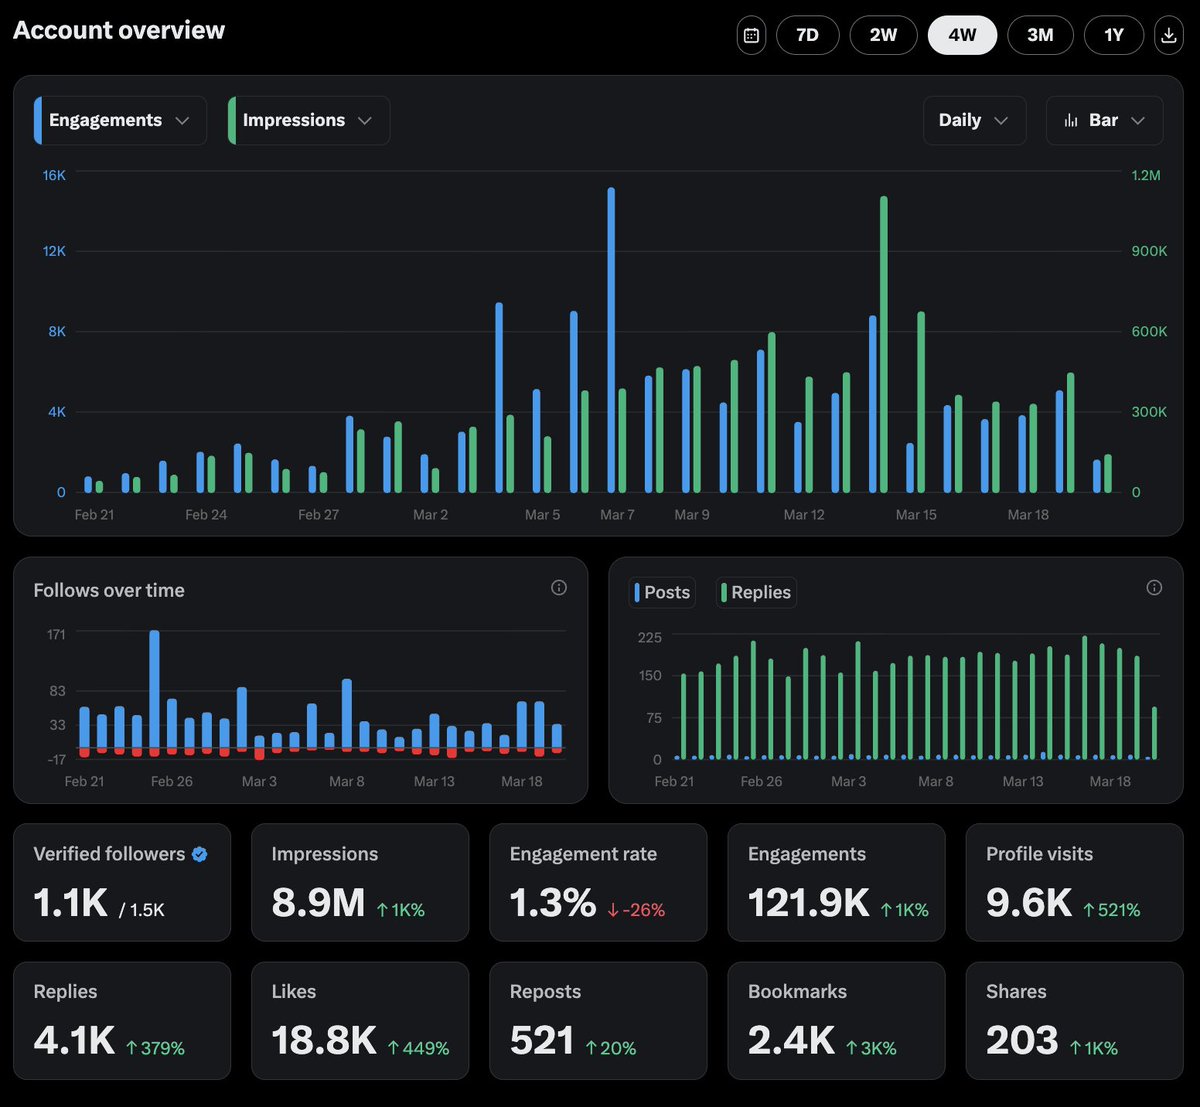1200x1107 pixels.
Task: Click the blue Engagements color indicator
Action: (38, 120)
